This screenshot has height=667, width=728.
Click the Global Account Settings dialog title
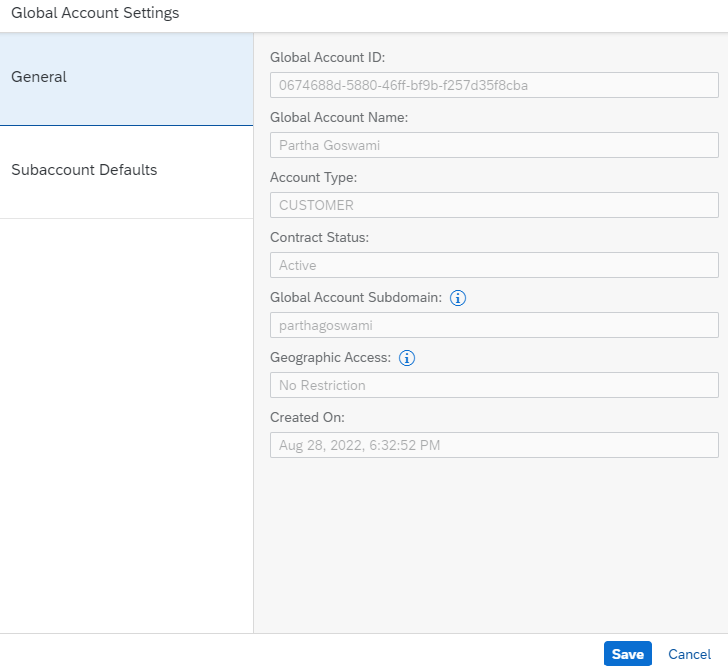95,14
